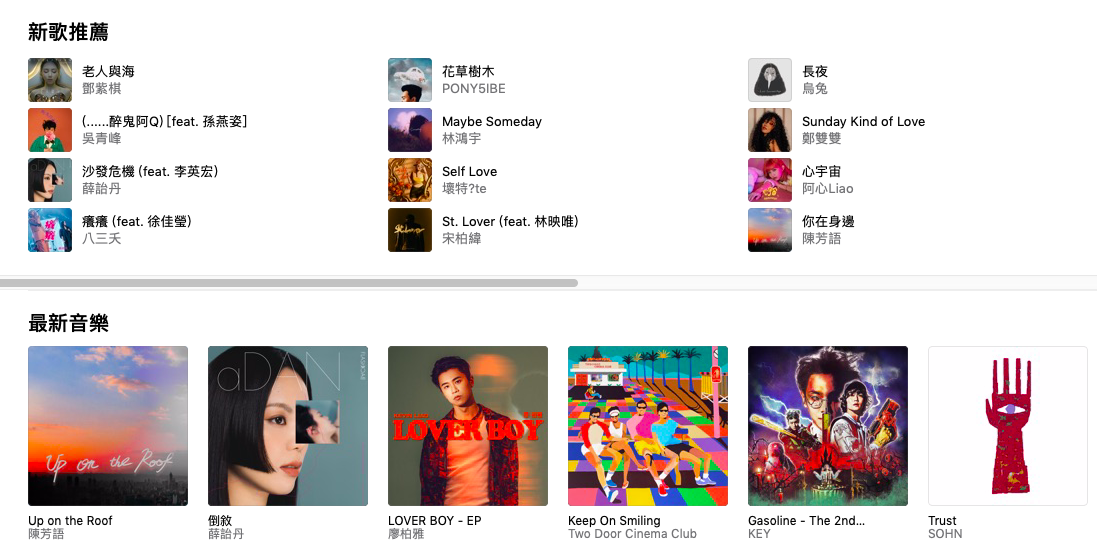Open the LOVER BOY - EP album cover
The image size is (1097, 555).
[468, 426]
